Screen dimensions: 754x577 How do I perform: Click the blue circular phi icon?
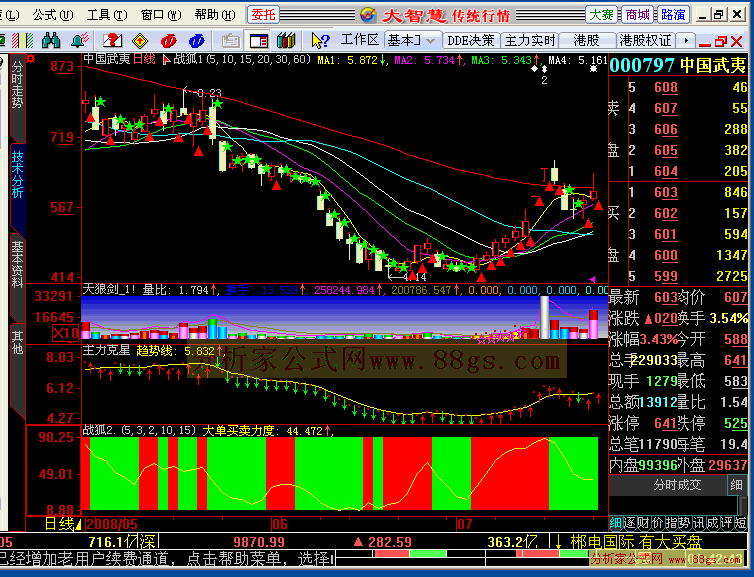click(x=197, y=41)
